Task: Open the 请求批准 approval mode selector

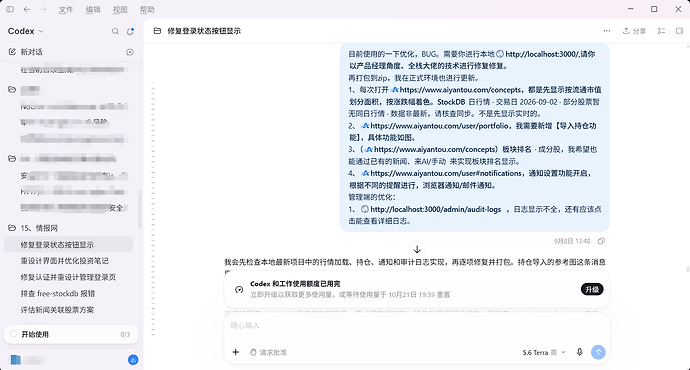Action: point(268,352)
